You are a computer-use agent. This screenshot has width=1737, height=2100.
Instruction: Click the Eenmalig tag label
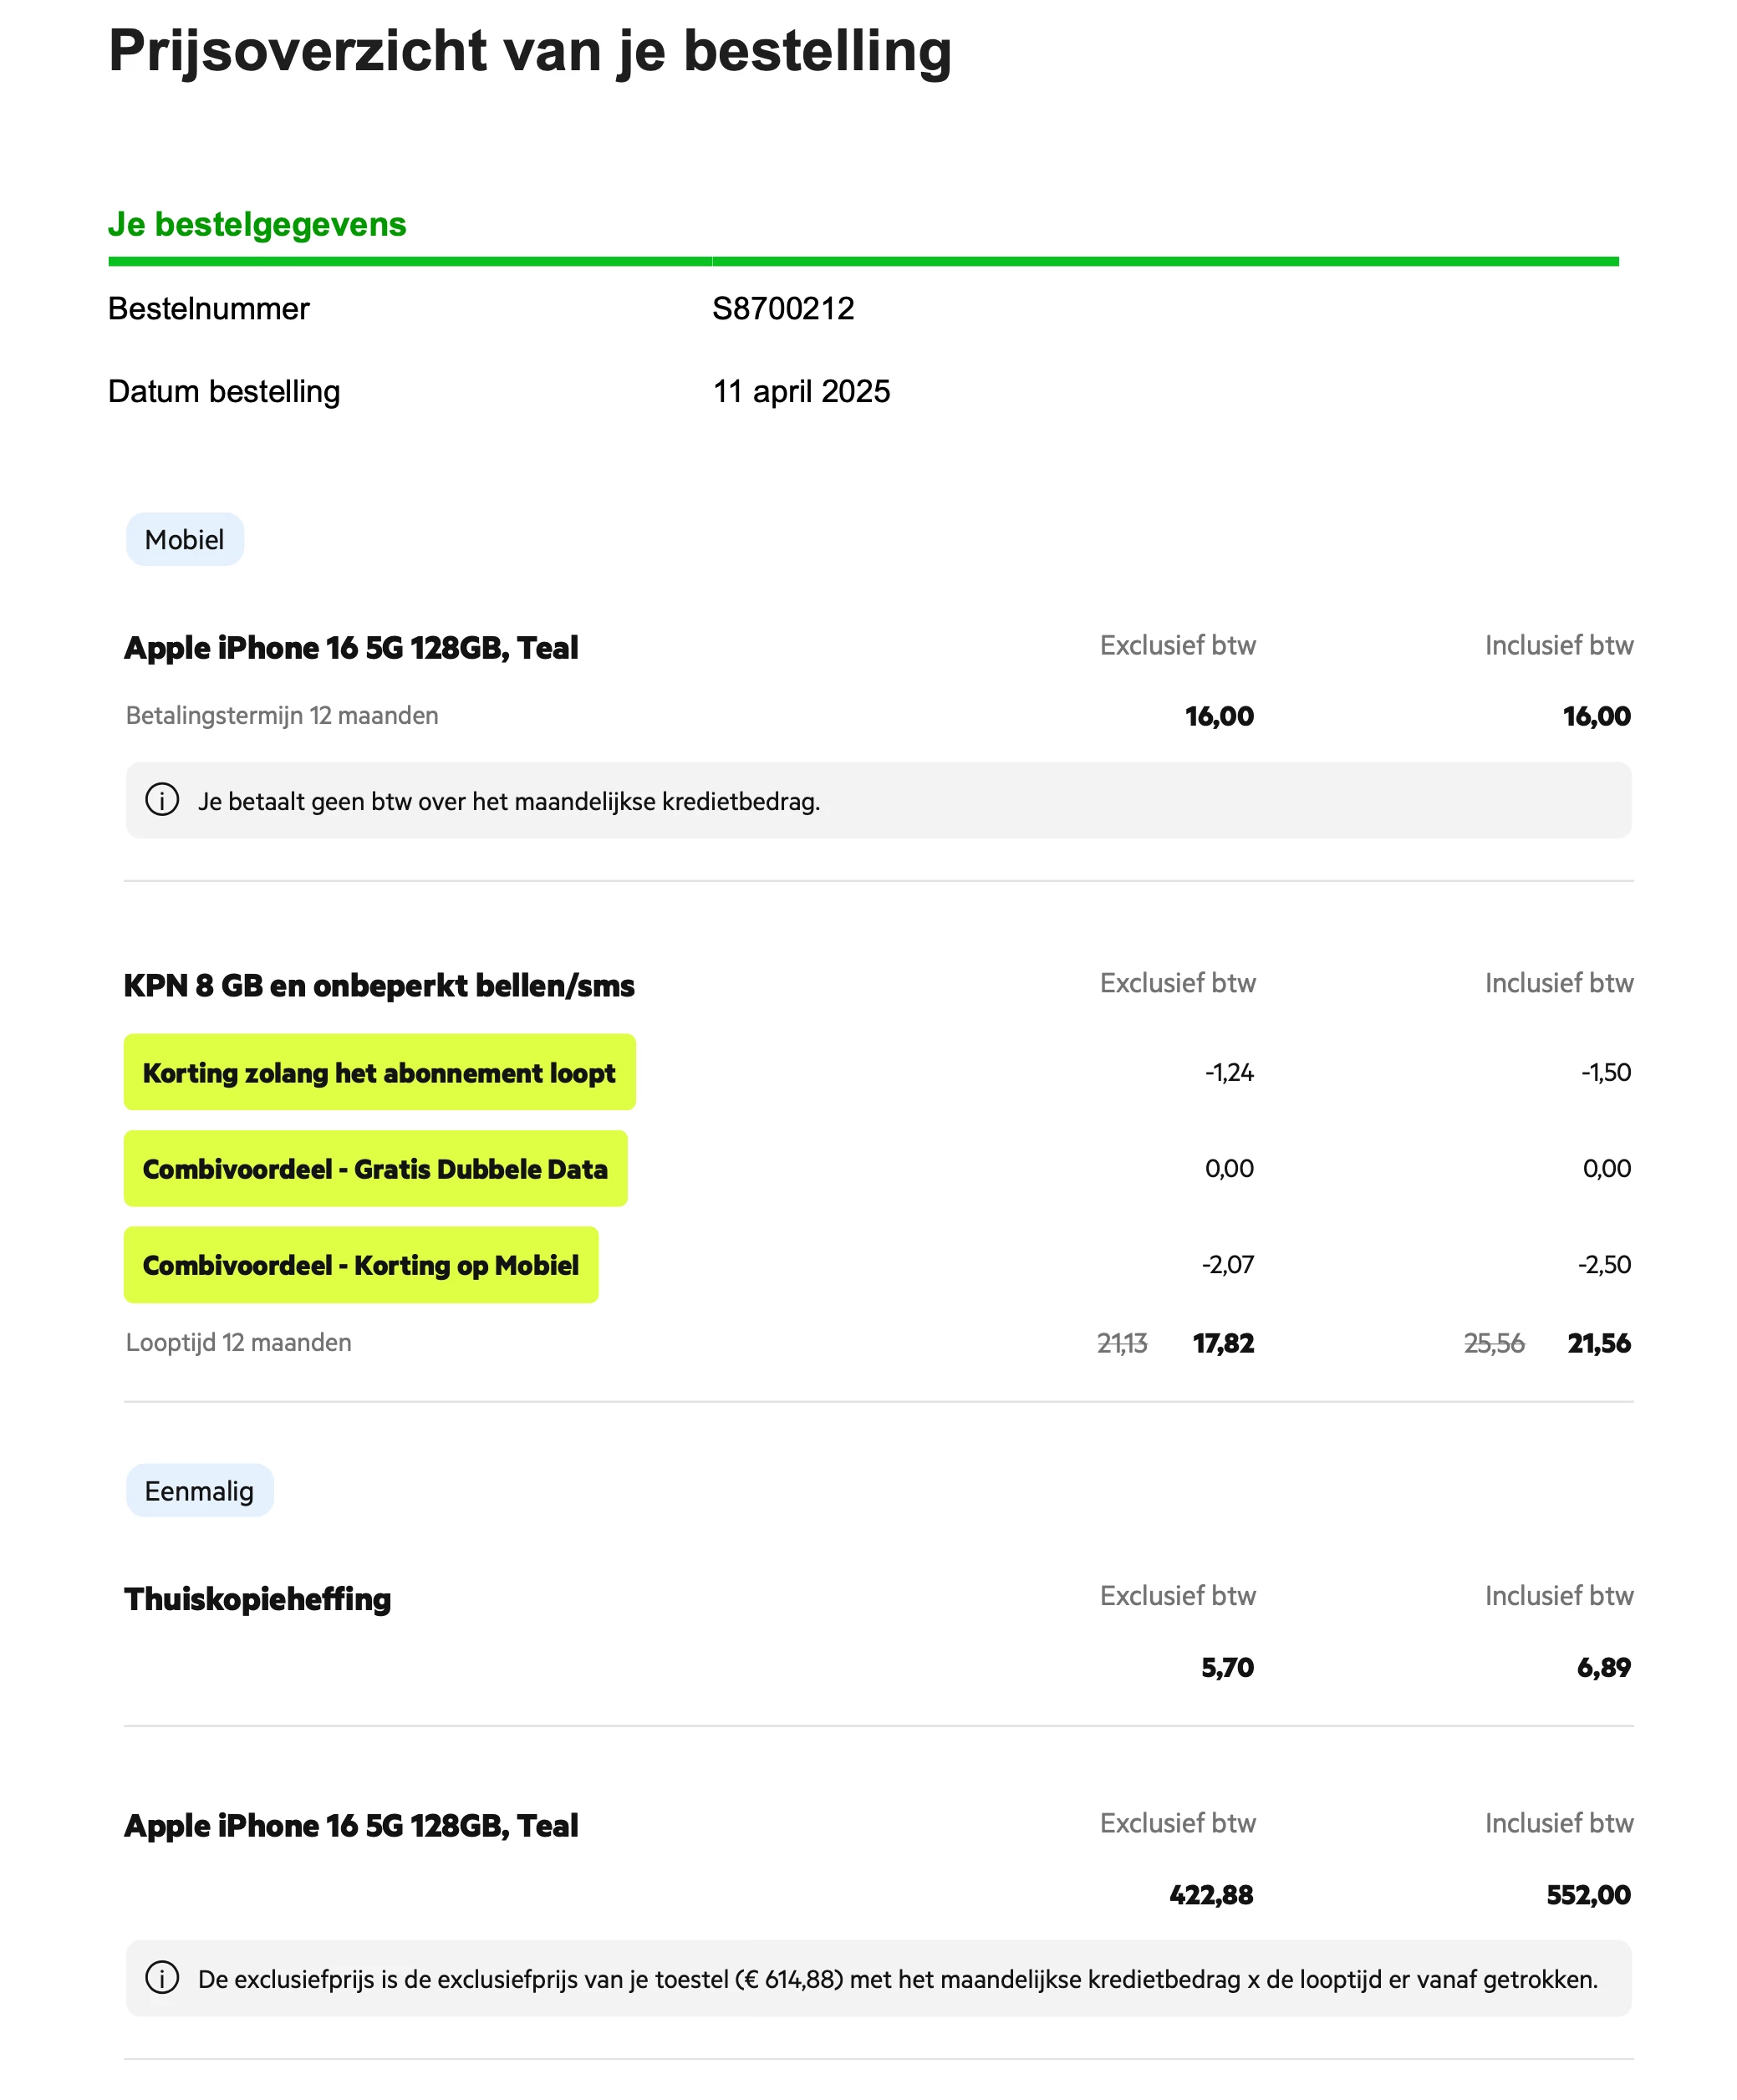tap(199, 1491)
